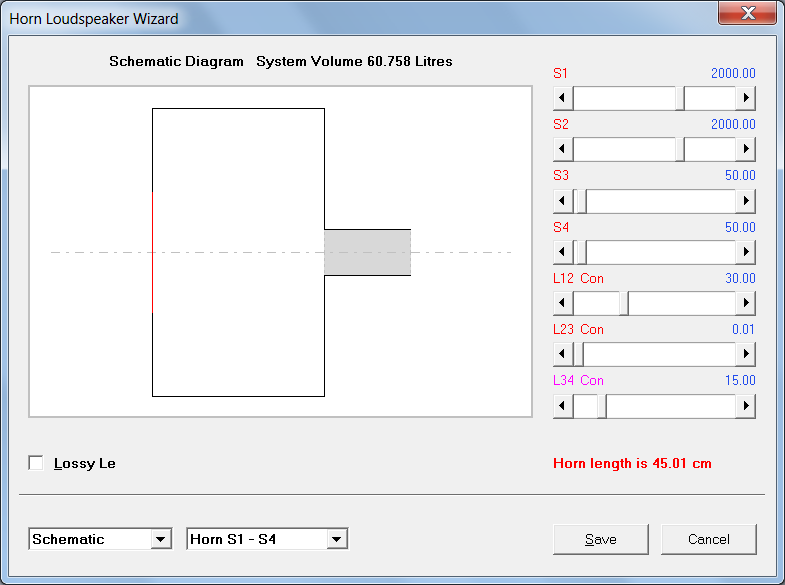
Task: Increase S3 with its right arrow
Action: tap(745, 201)
